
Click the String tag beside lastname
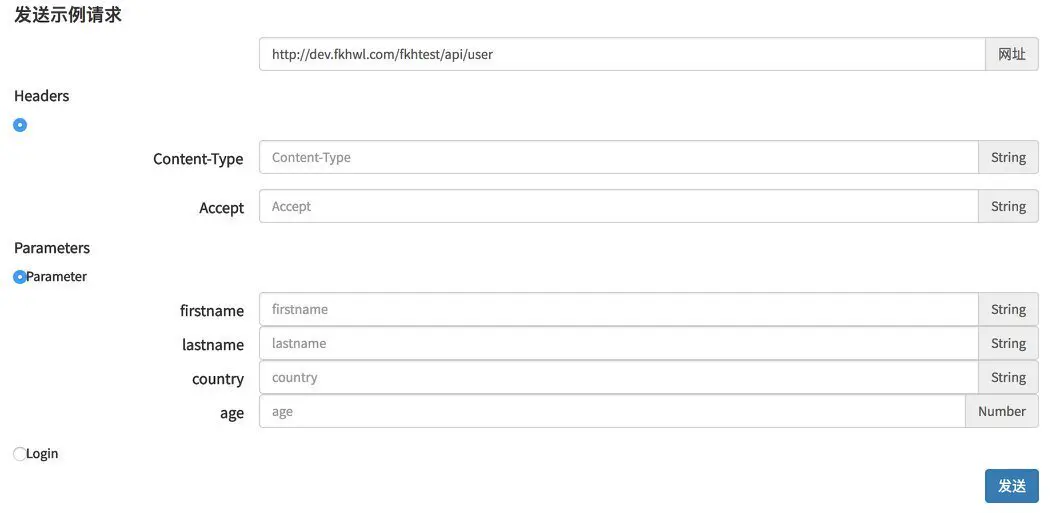1008,343
